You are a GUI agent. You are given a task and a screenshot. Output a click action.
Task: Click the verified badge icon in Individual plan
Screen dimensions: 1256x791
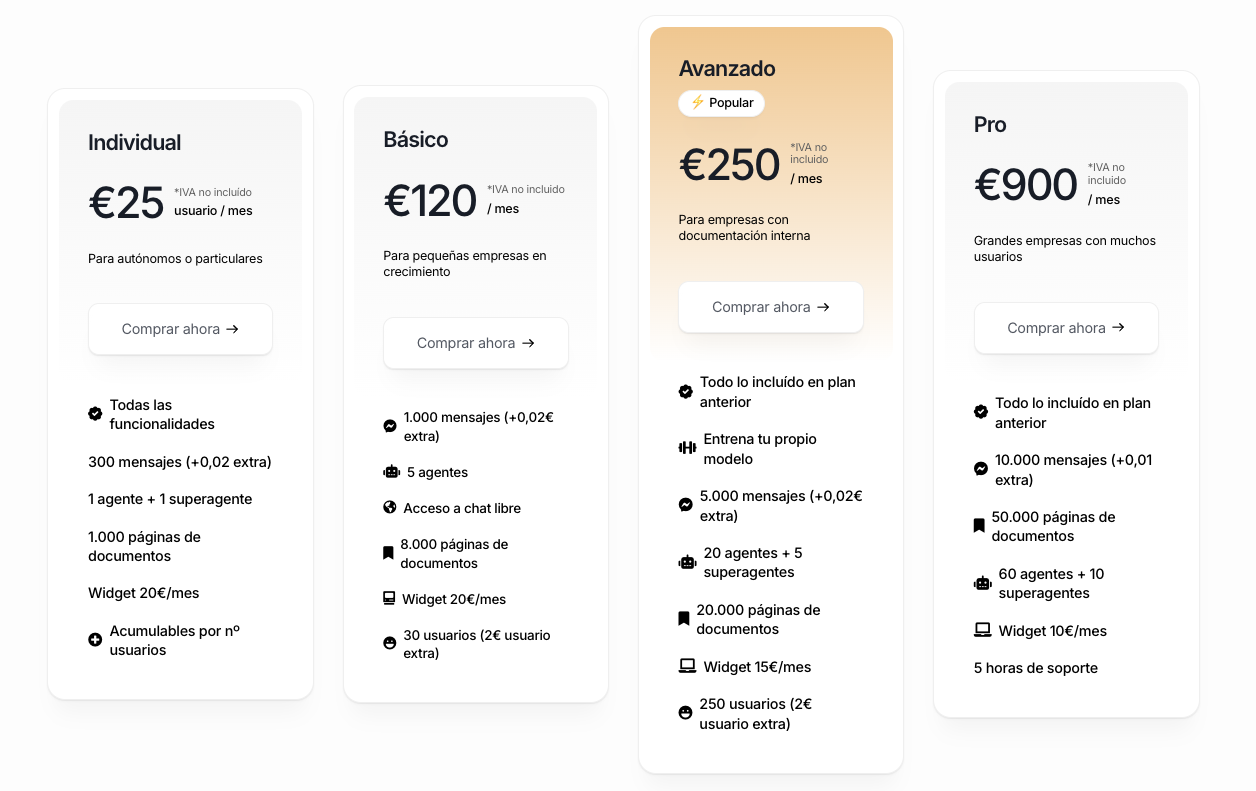click(95, 414)
